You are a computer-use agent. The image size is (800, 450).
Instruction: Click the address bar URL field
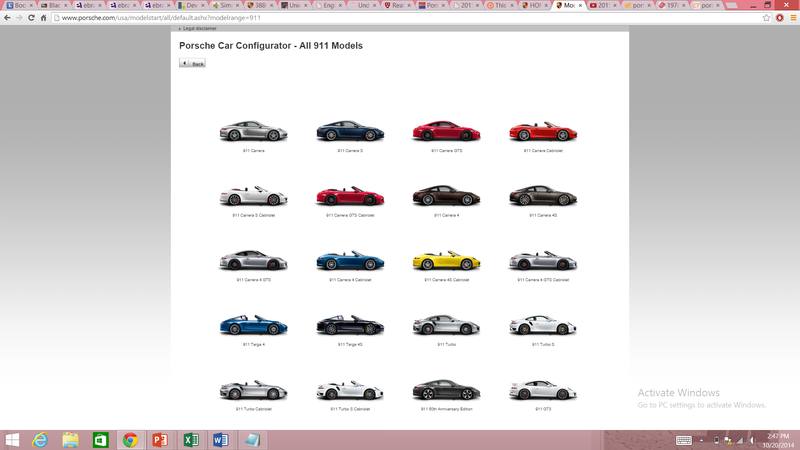[x=408, y=17]
